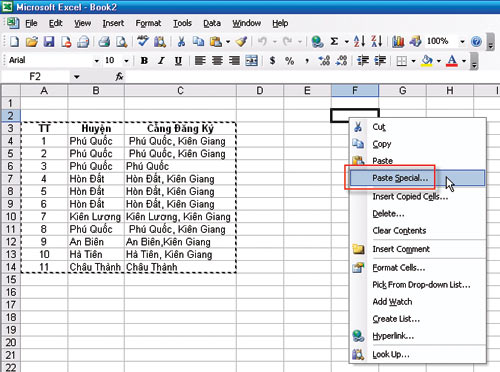The width and height of the screenshot is (500, 372).
Task: Click the Increase Indent icon
Action: click(380, 61)
